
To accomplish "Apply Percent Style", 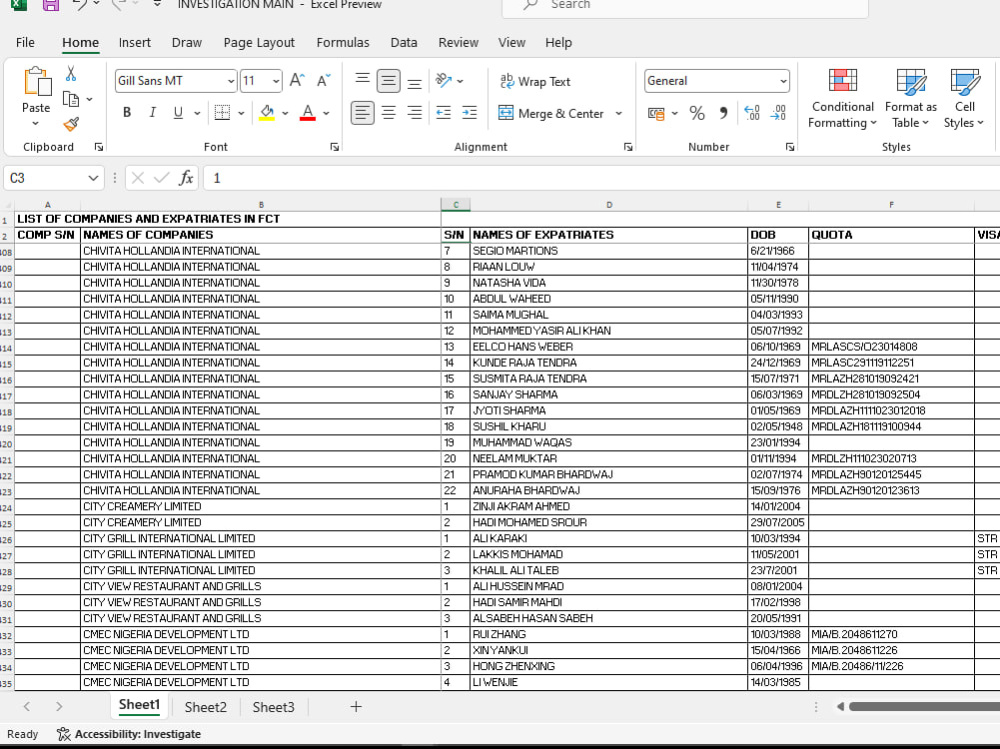I will point(697,114).
